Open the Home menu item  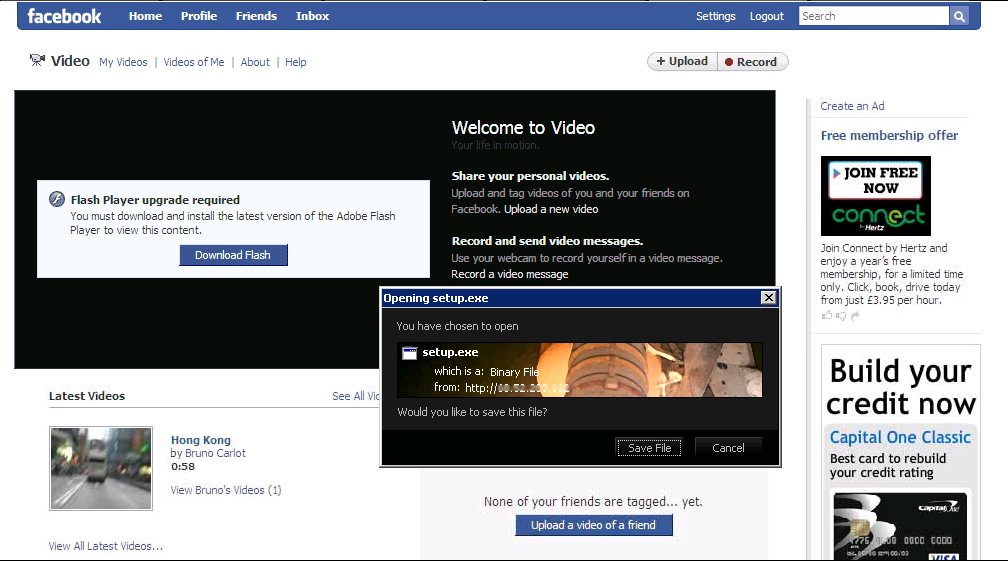pos(145,16)
